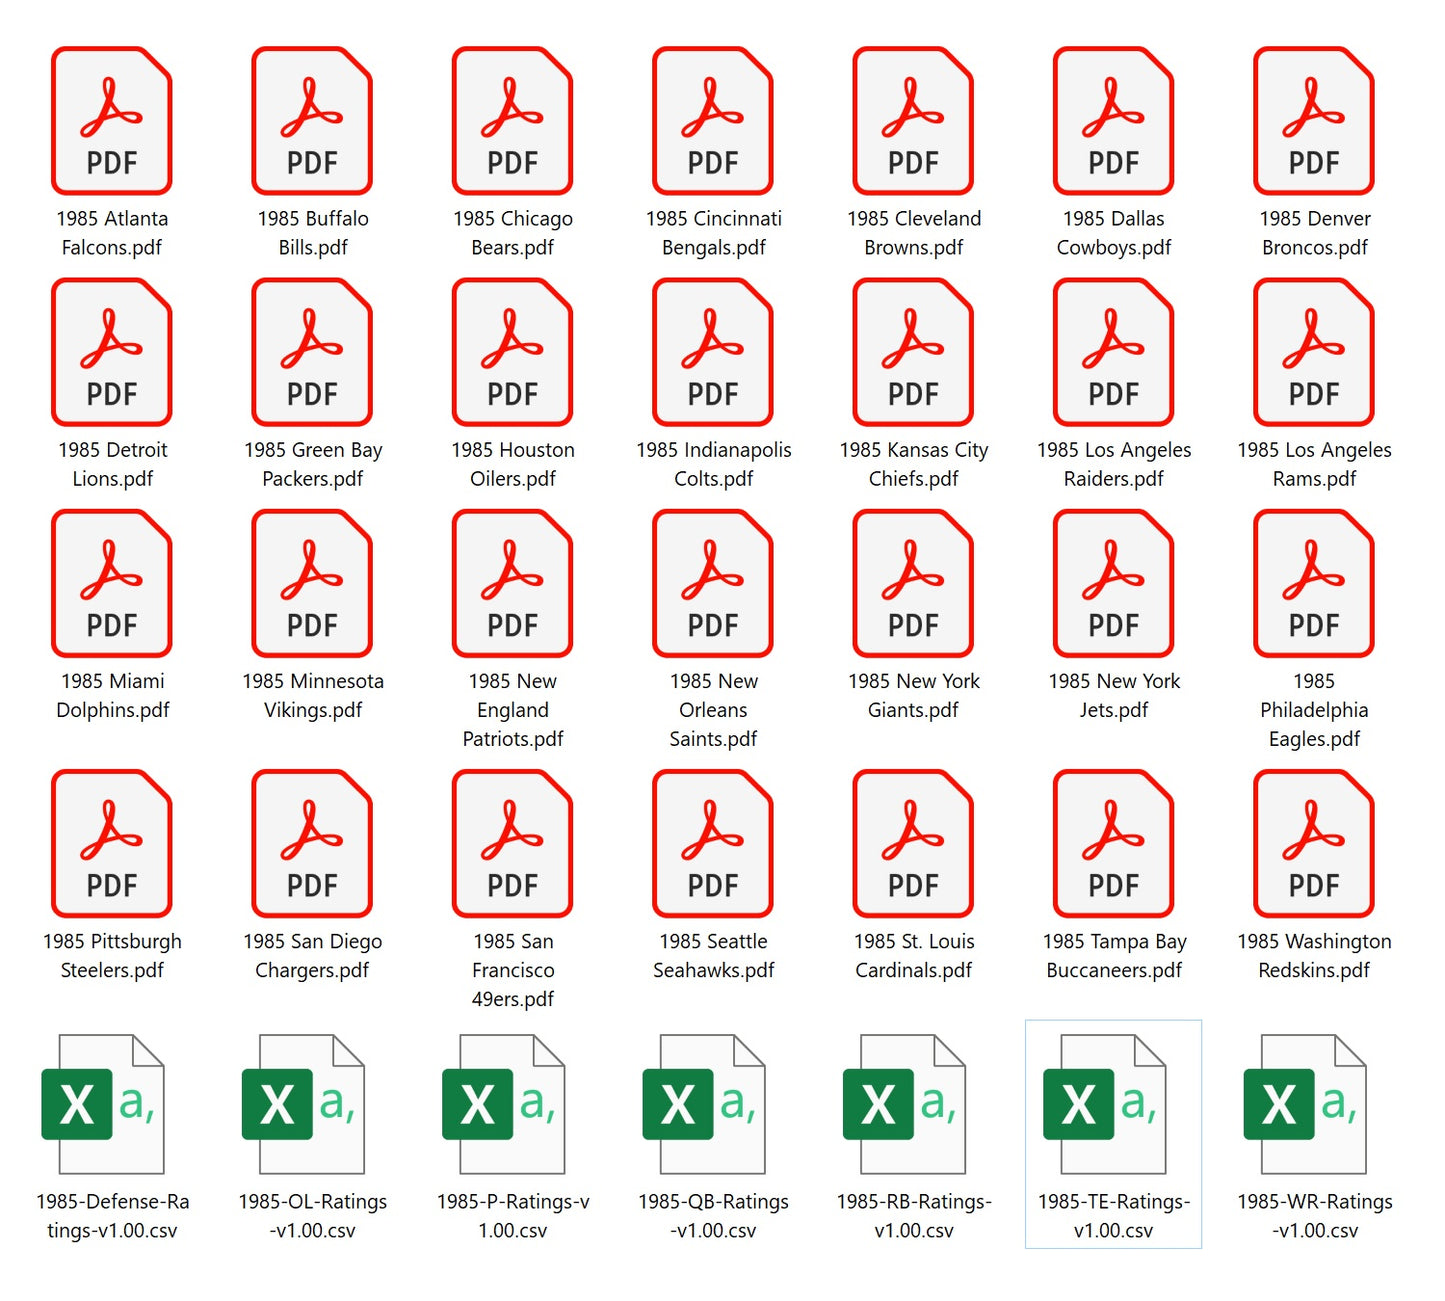Click the 1985 New England Patriots PDF

pyautogui.click(x=512, y=583)
